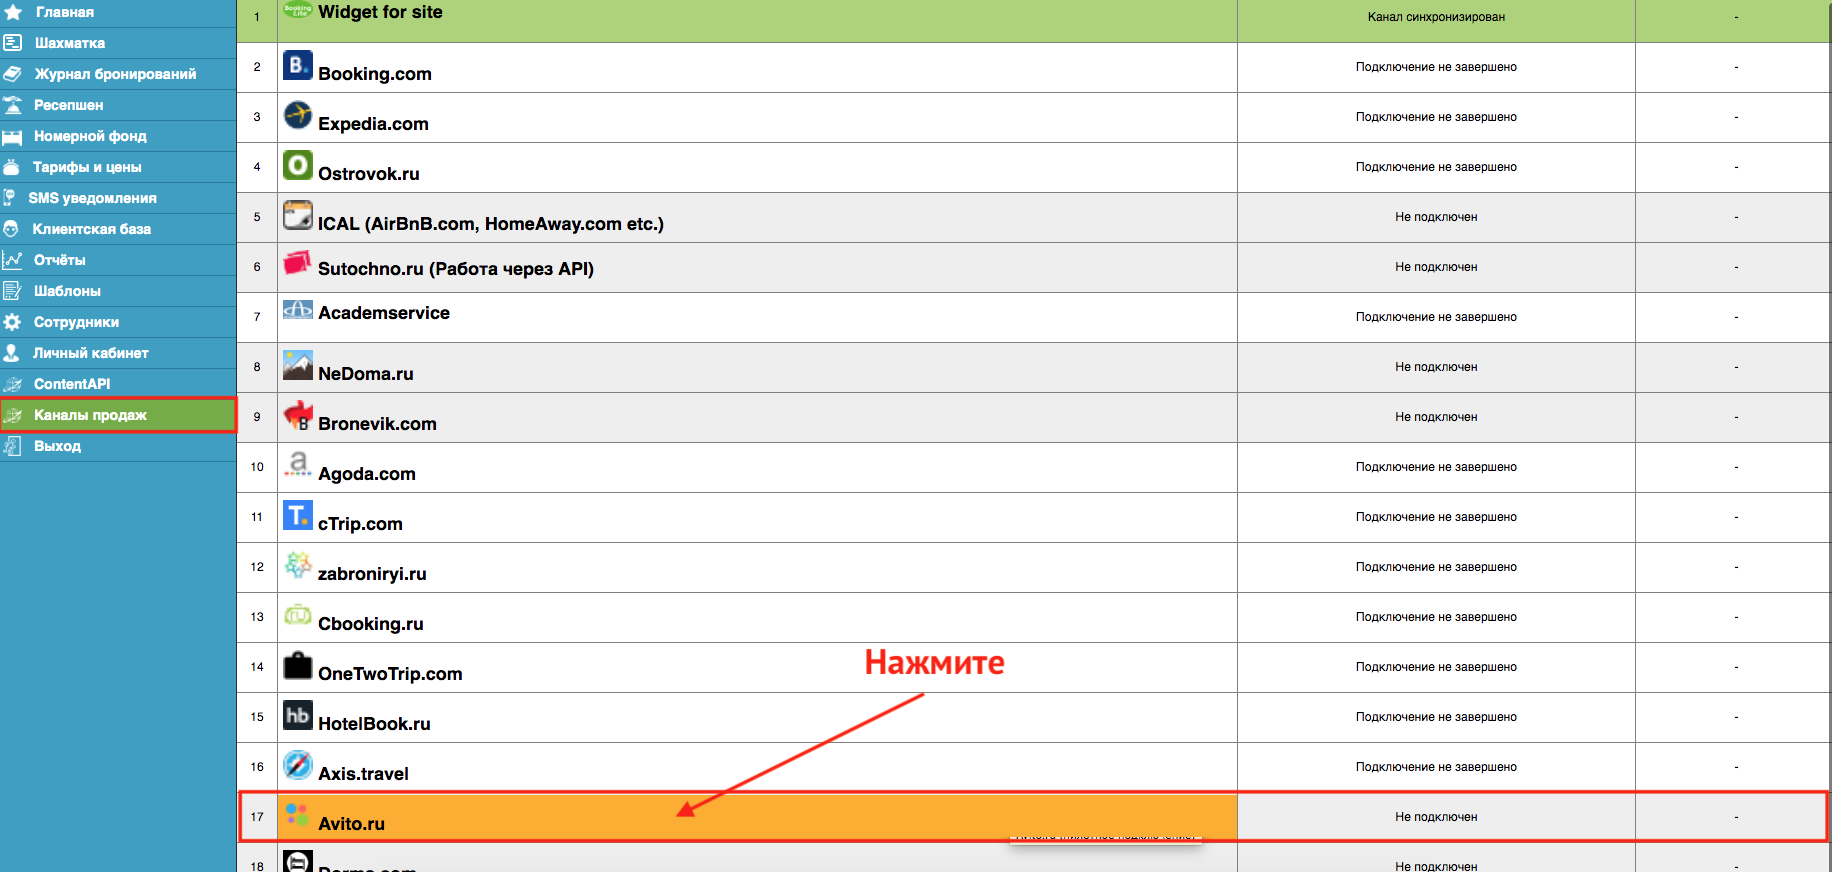Click Agoda.com row status Подключение не завершено
Viewport: 1832px width, 872px height.
coord(1436,467)
